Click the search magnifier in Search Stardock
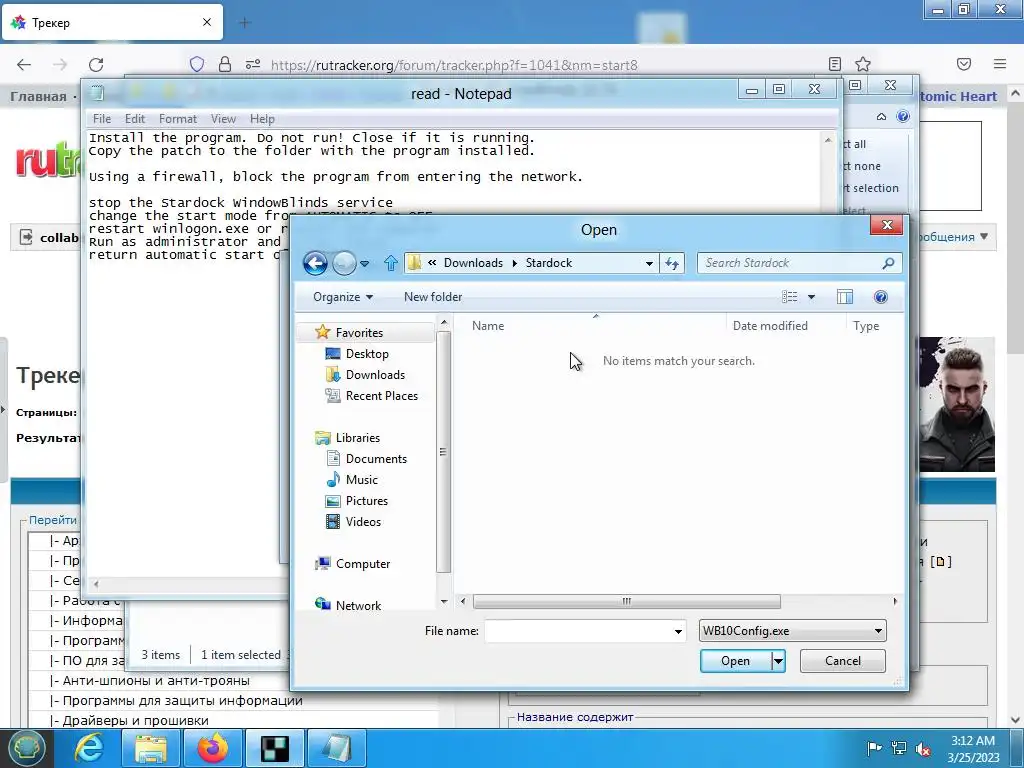This screenshot has height=768, width=1024. coord(888,263)
